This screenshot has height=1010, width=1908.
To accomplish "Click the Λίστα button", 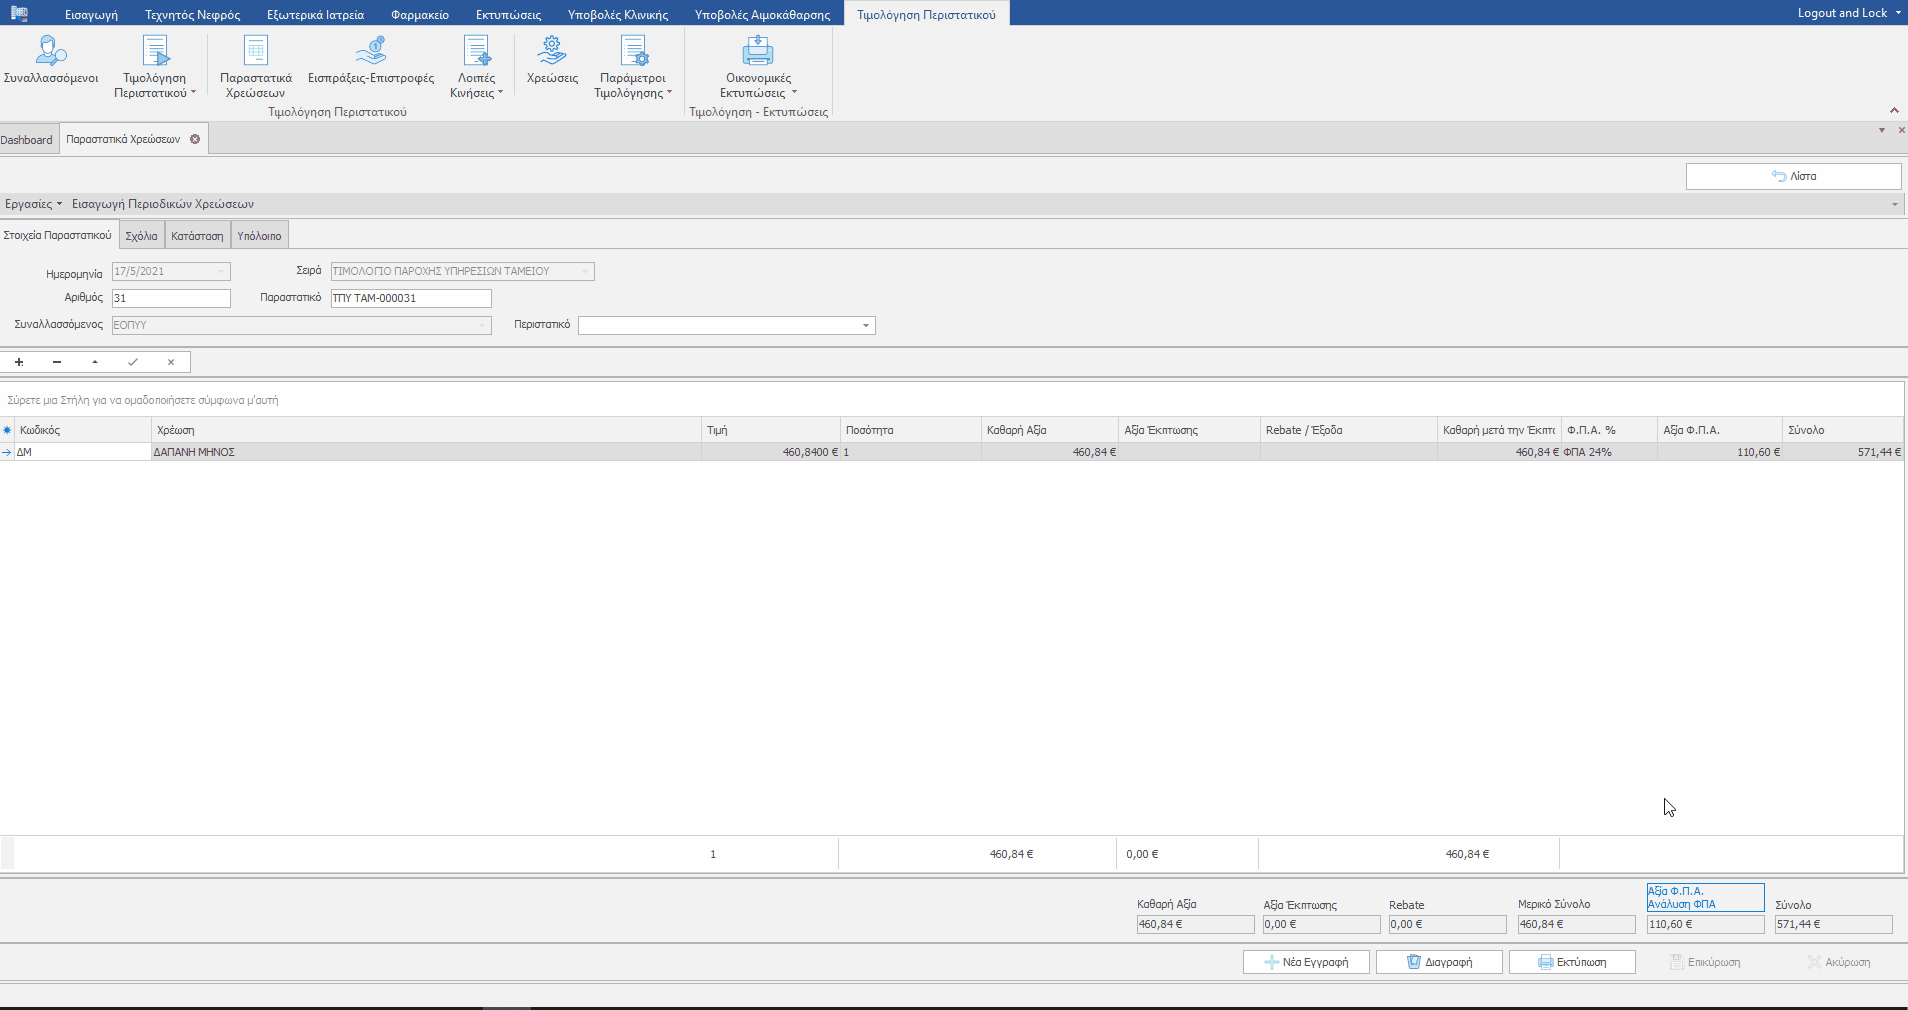I will tap(1793, 176).
